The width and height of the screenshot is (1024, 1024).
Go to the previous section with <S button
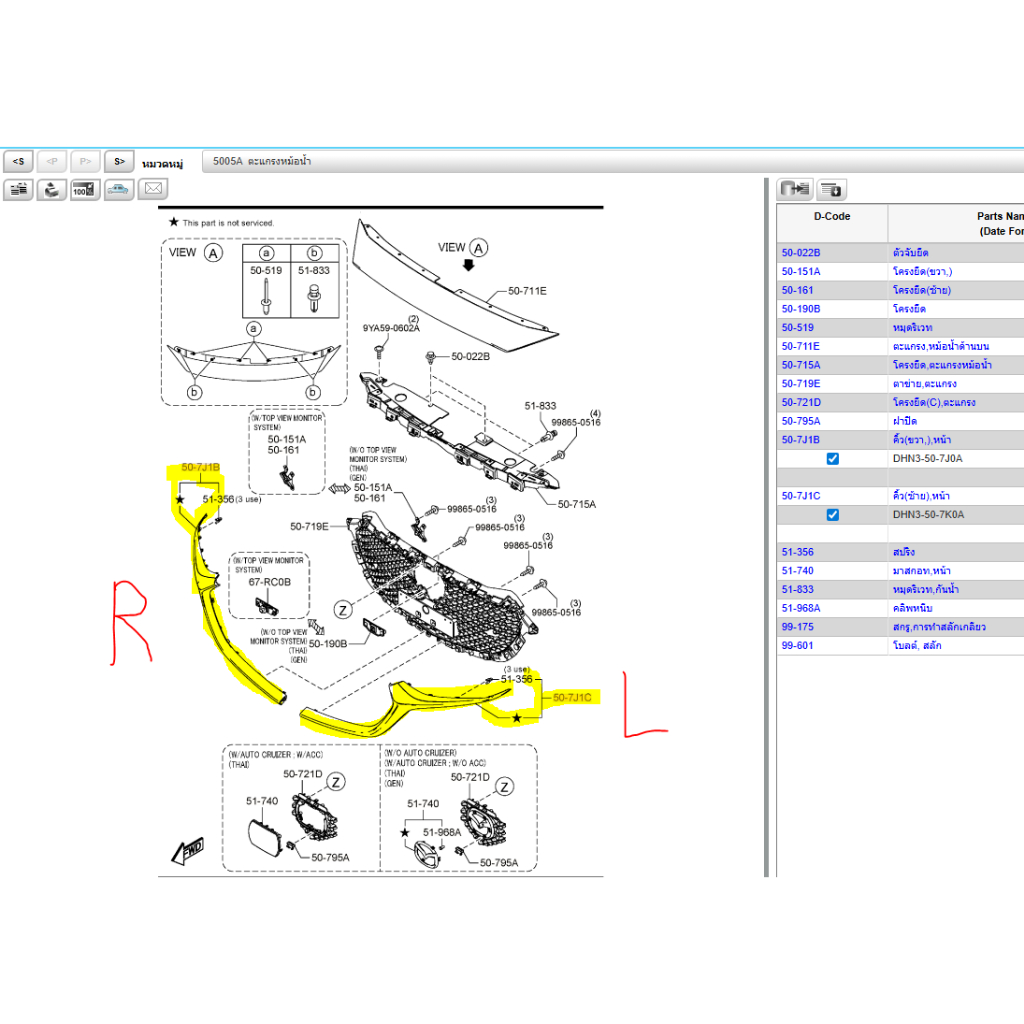pyautogui.click(x=18, y=161)
